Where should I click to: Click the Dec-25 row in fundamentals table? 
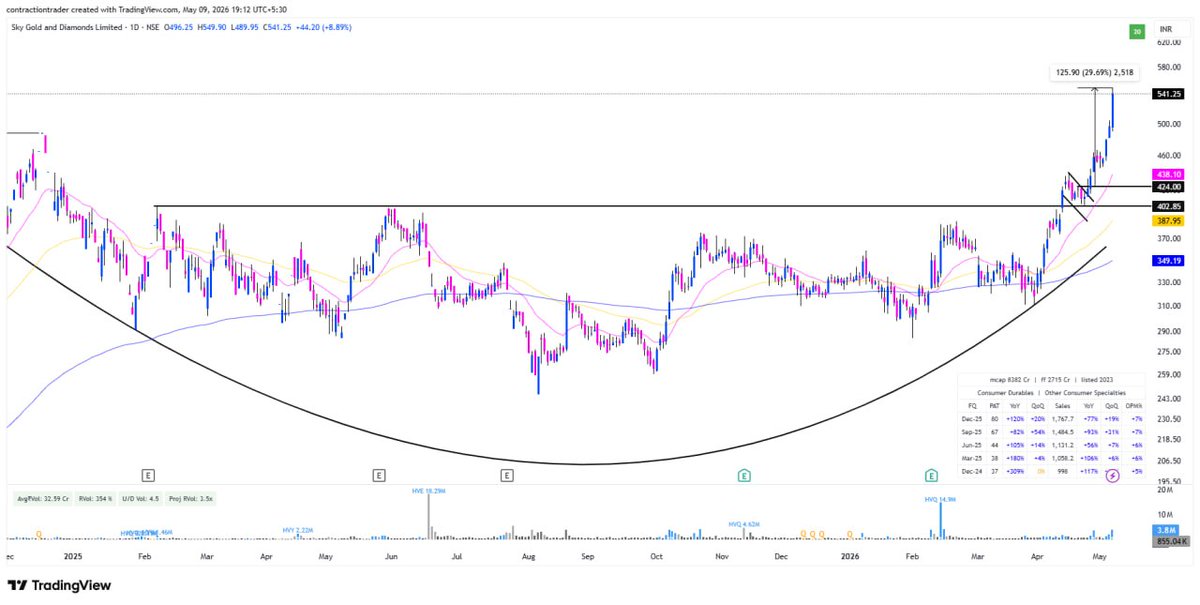[1050, 419]
